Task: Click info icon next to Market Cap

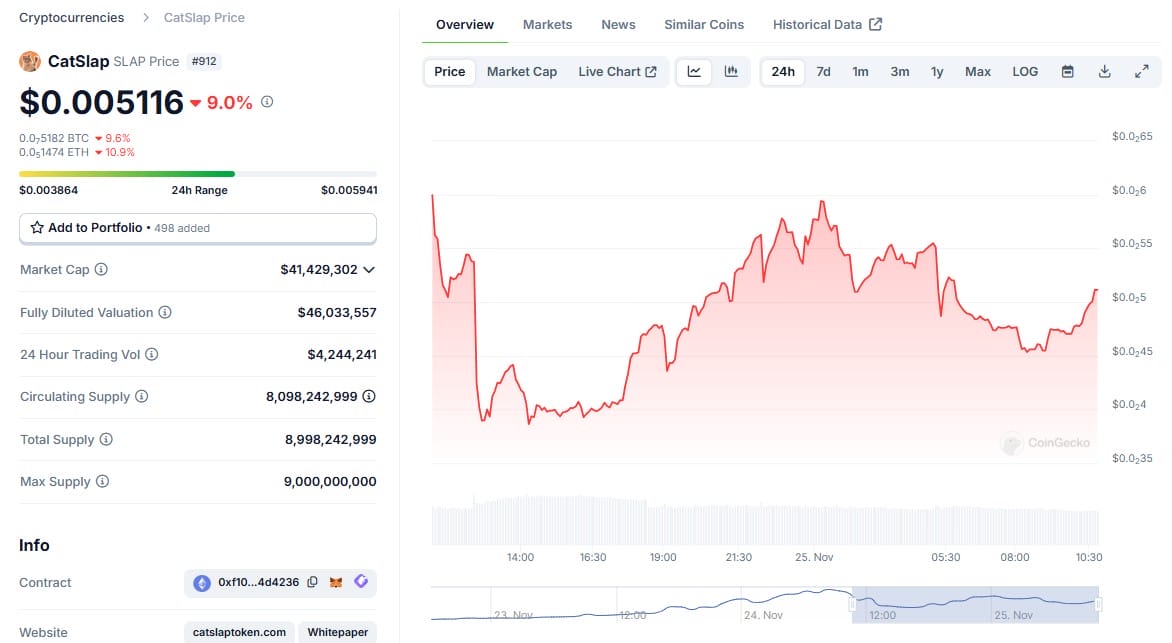Action: tap(101, 270)
